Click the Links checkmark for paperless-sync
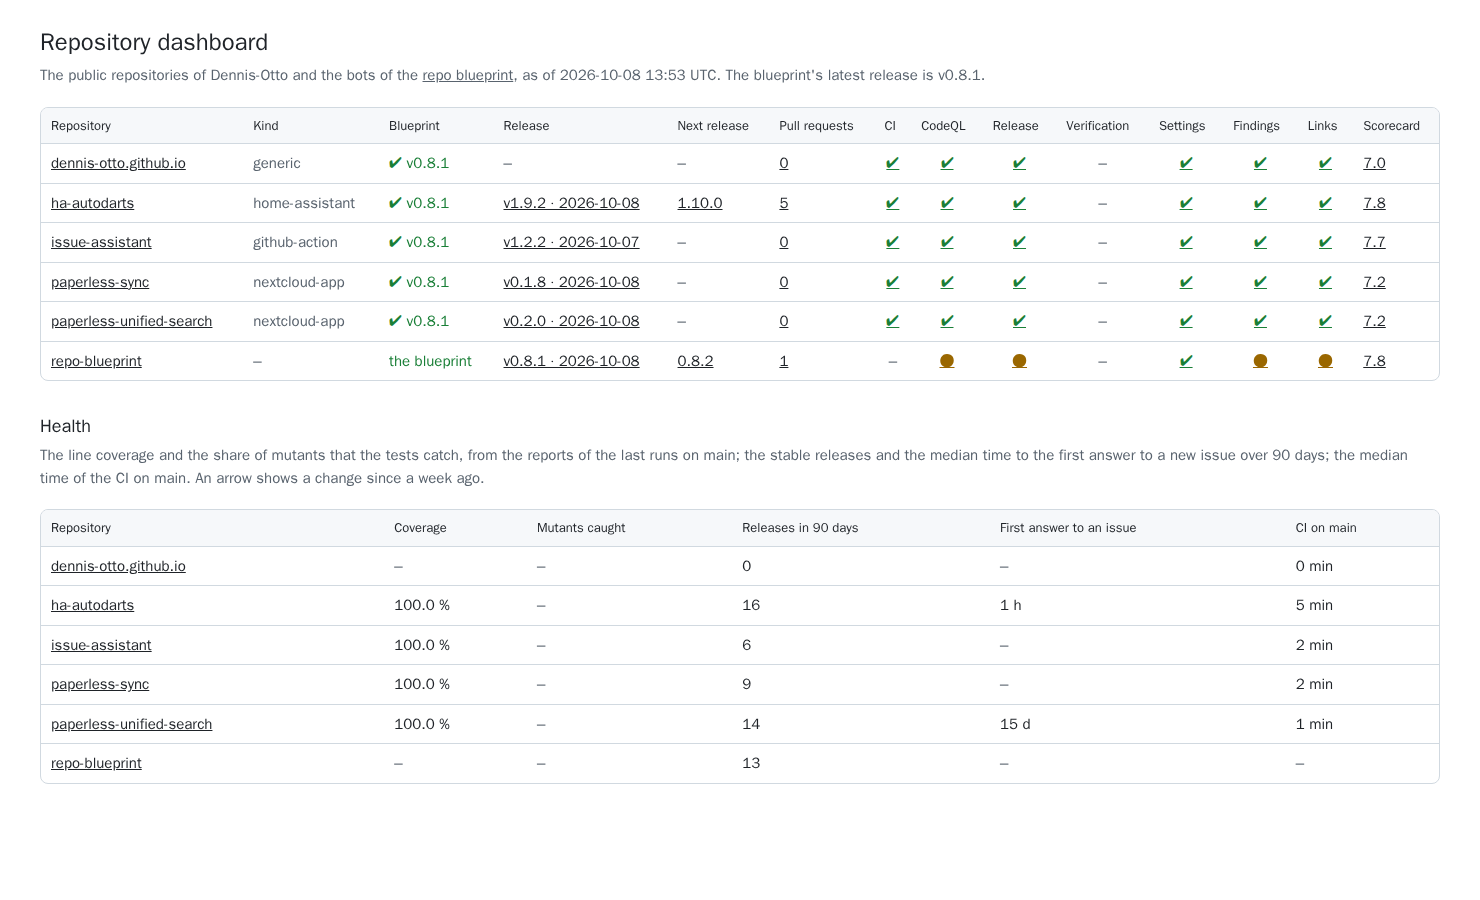 [x=1325, y=282]
